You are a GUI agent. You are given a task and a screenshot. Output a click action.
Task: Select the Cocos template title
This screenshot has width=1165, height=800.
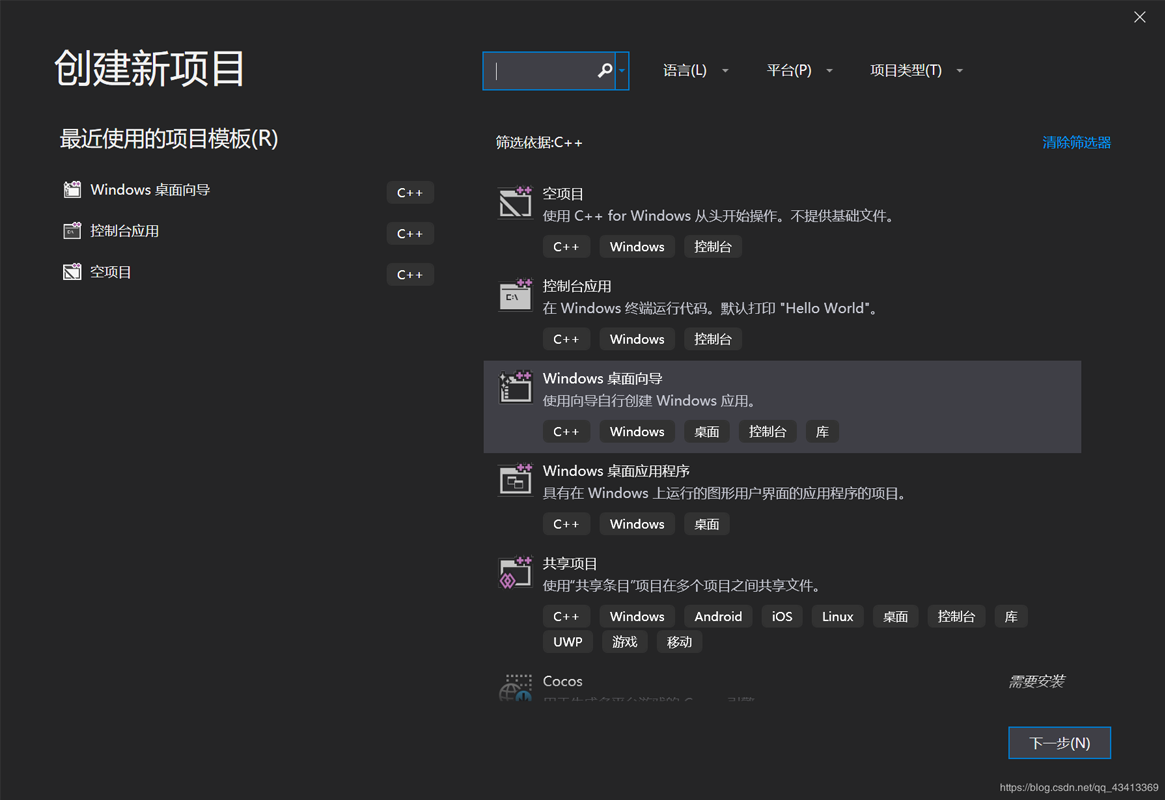562,681
